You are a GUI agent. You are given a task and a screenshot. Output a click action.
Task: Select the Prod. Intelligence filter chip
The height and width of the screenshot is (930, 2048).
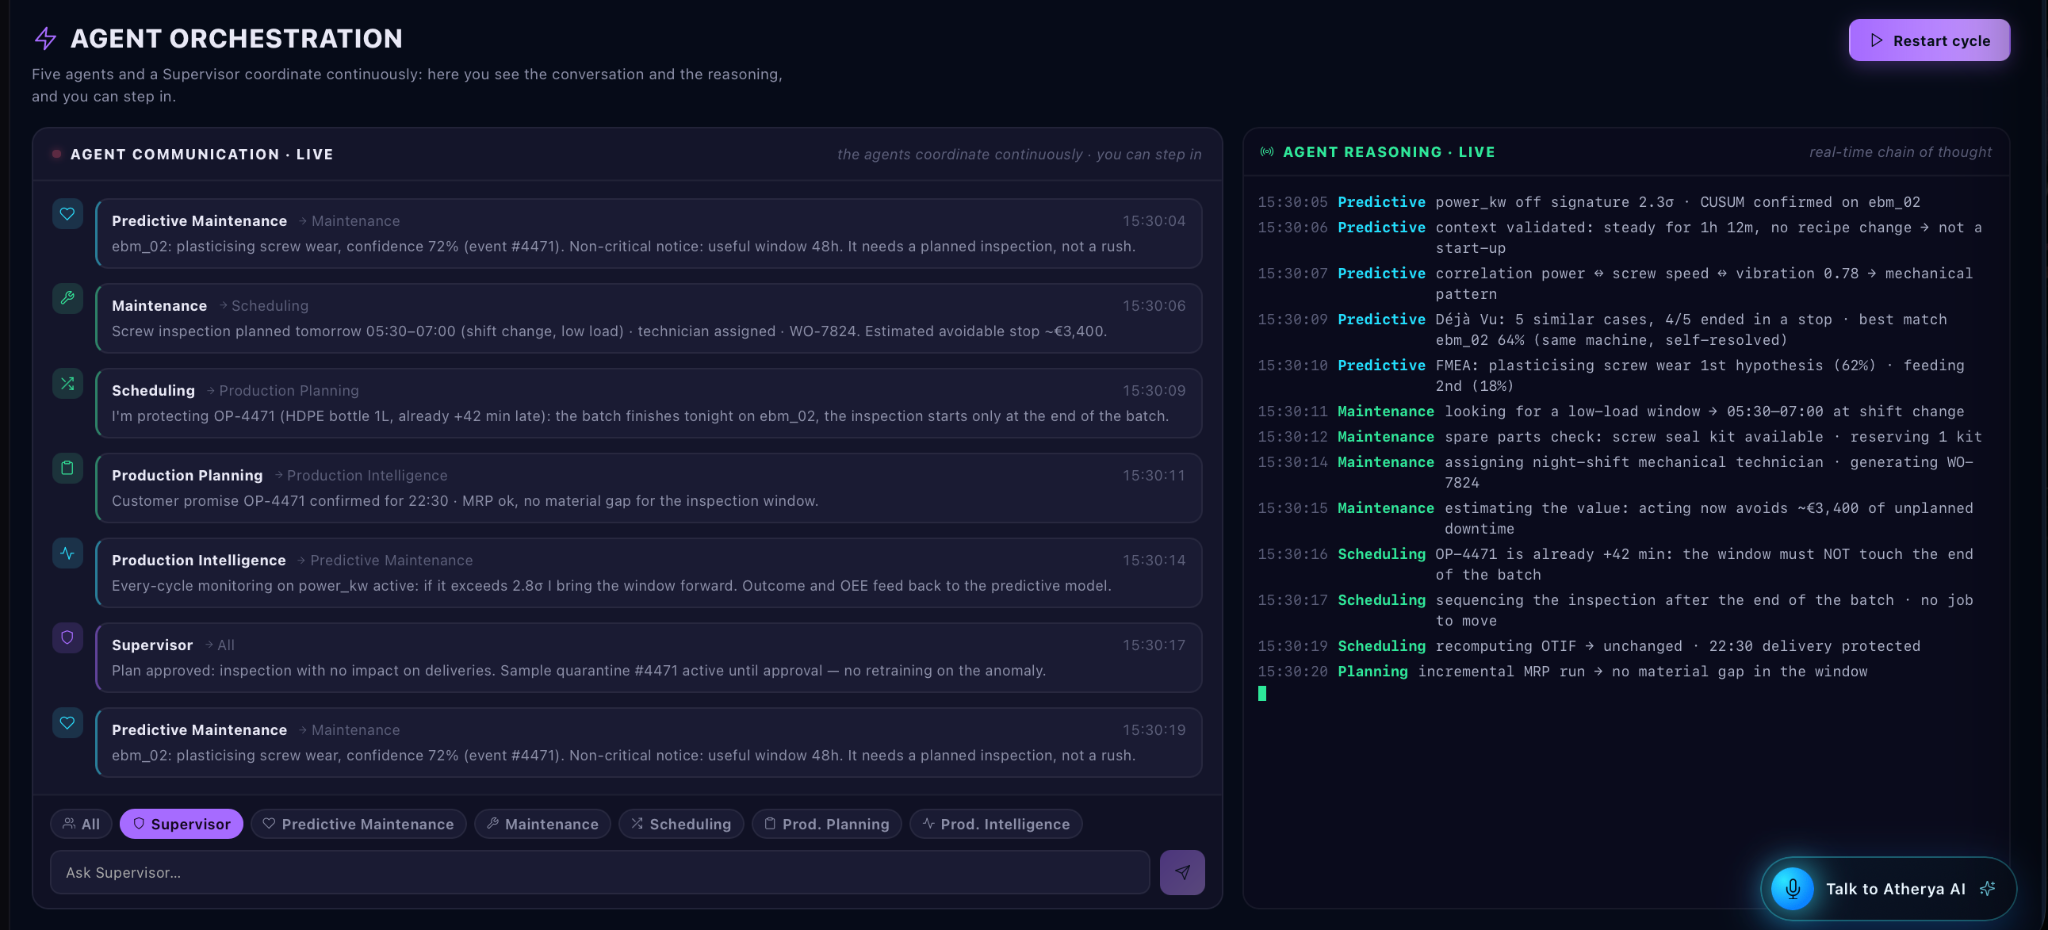tap(996, 824)
